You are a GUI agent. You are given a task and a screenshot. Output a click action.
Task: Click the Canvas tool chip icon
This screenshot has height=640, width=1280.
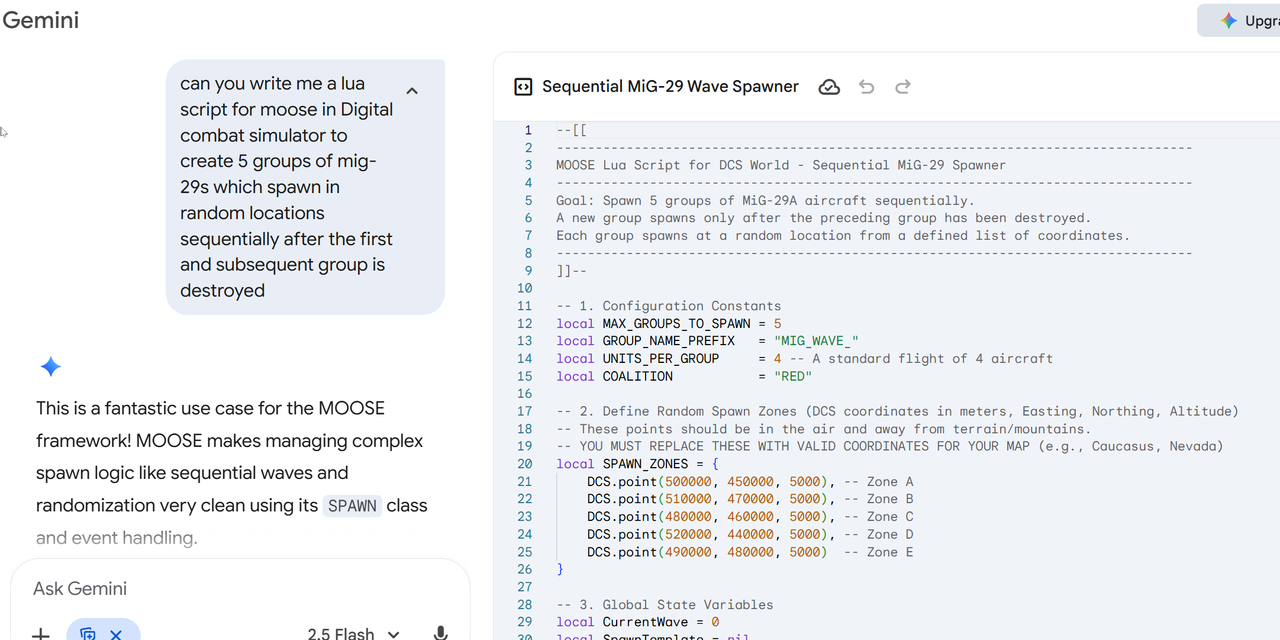click(x=88, y=634)
